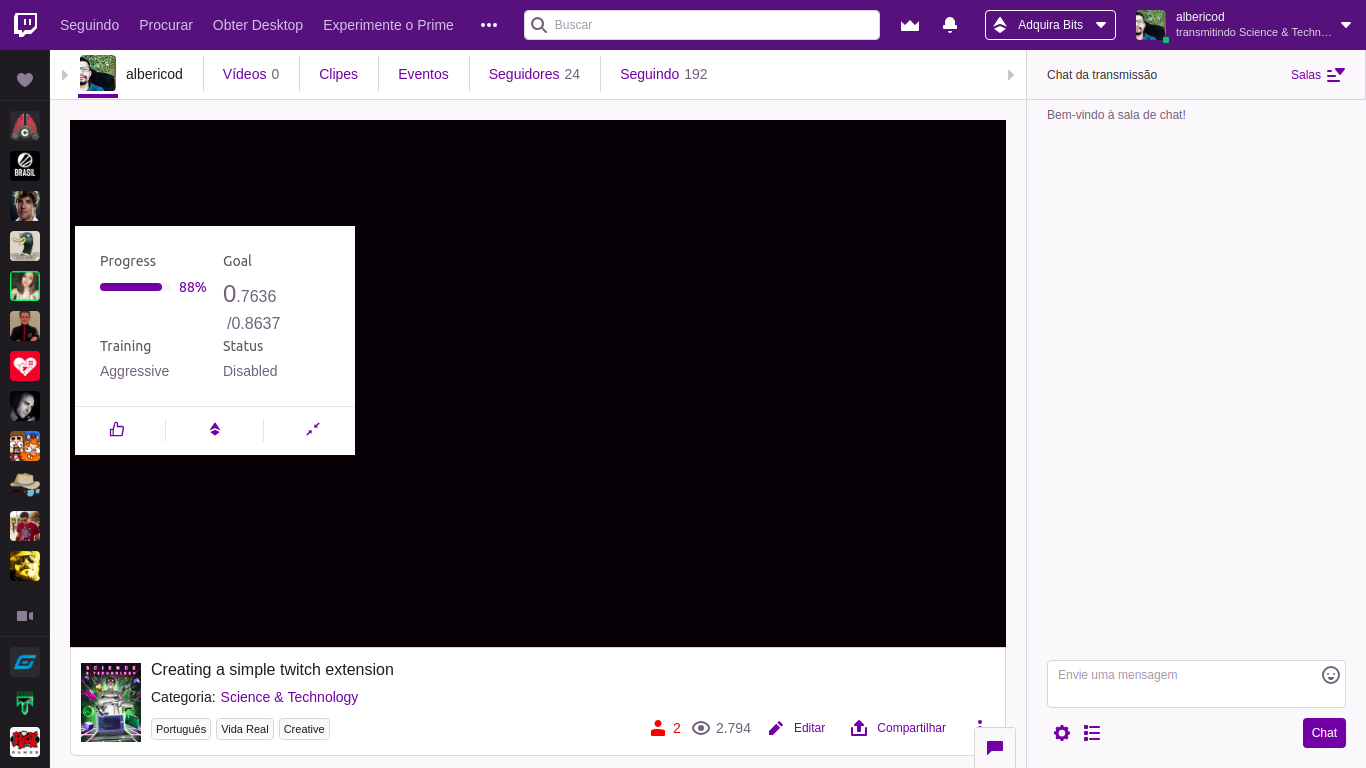Open the Eventos tab
Screen dimensions: 1366x768
click(423, 74)
